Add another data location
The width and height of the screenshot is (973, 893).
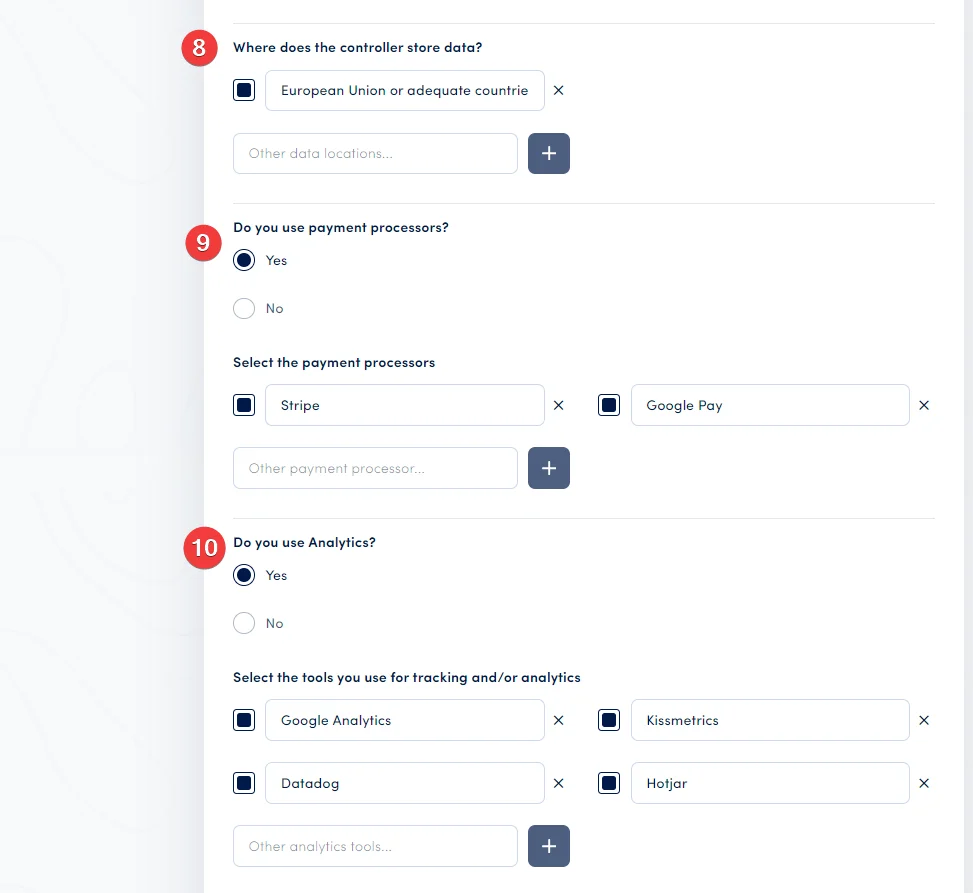click(548, 153)
